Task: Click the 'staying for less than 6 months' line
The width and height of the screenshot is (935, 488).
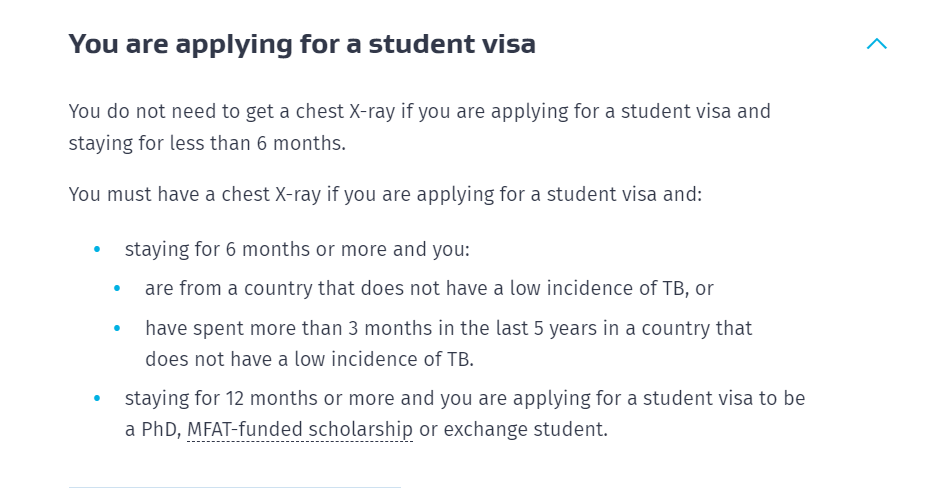Action: (x=207, y=144)
